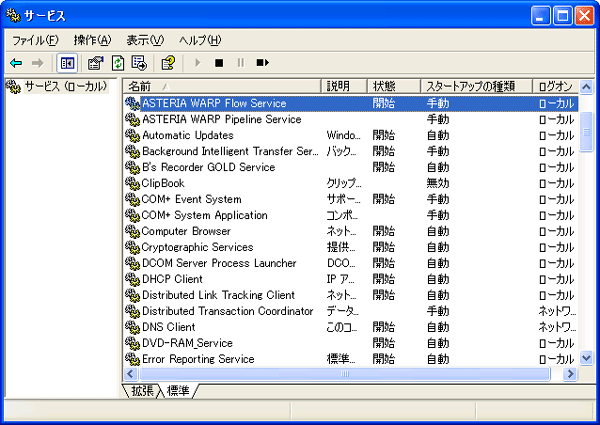Click the Forward arrow toolbar icon
Viewport: 600px width, 425px height.
click(37, 63)
